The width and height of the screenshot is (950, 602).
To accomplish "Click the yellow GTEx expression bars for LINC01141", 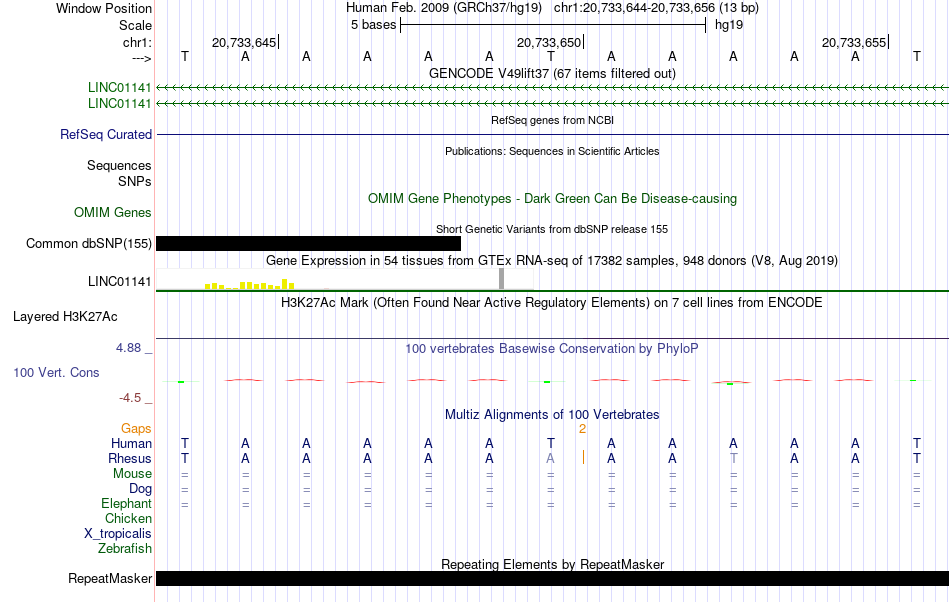I will pyautogui.click(x=250, y=284).
